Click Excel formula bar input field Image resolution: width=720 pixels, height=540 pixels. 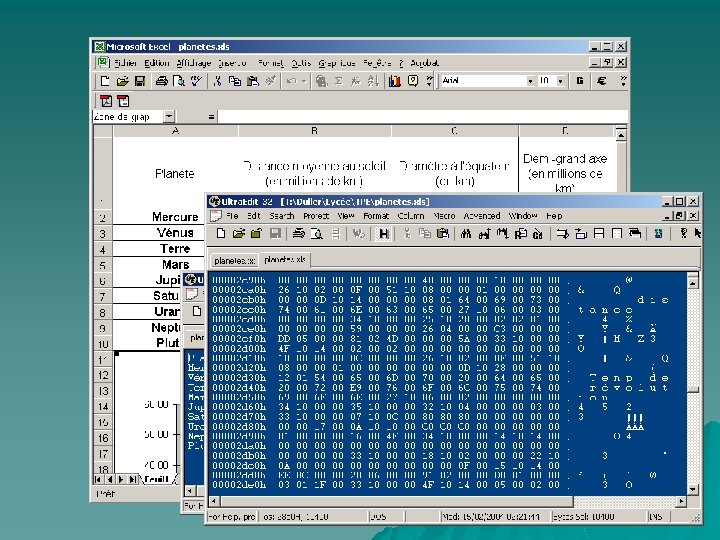tap(422, 117)
